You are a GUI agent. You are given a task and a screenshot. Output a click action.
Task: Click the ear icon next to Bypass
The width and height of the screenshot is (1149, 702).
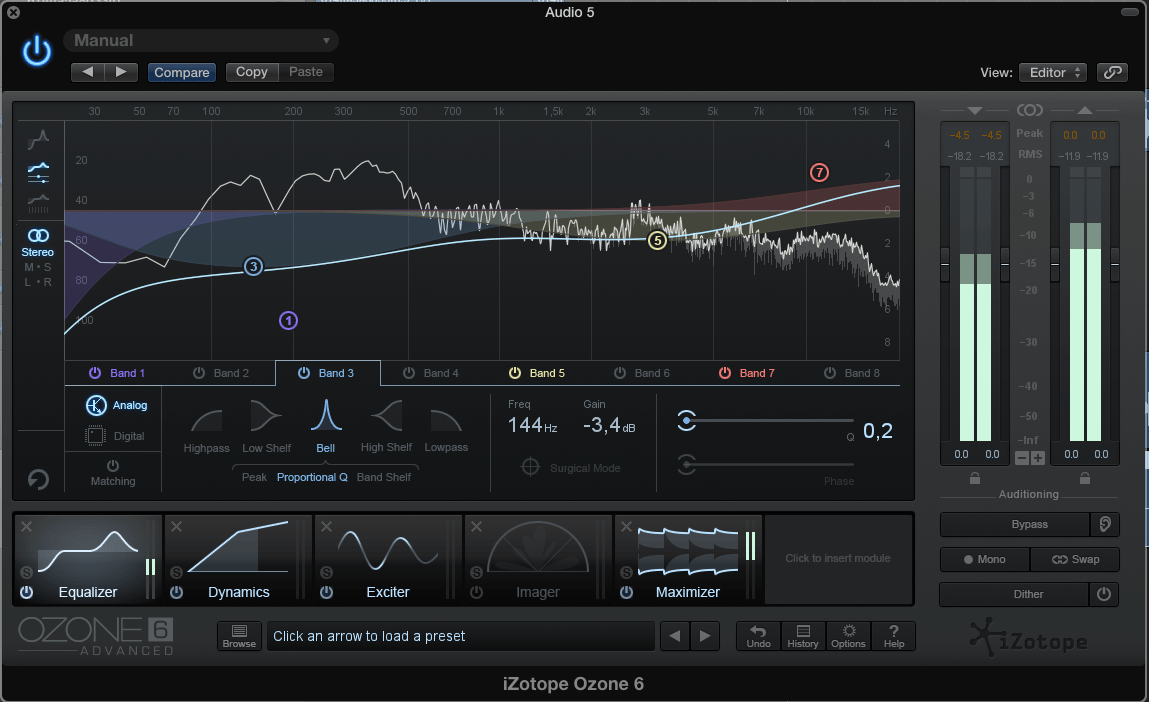point(1105,524)
